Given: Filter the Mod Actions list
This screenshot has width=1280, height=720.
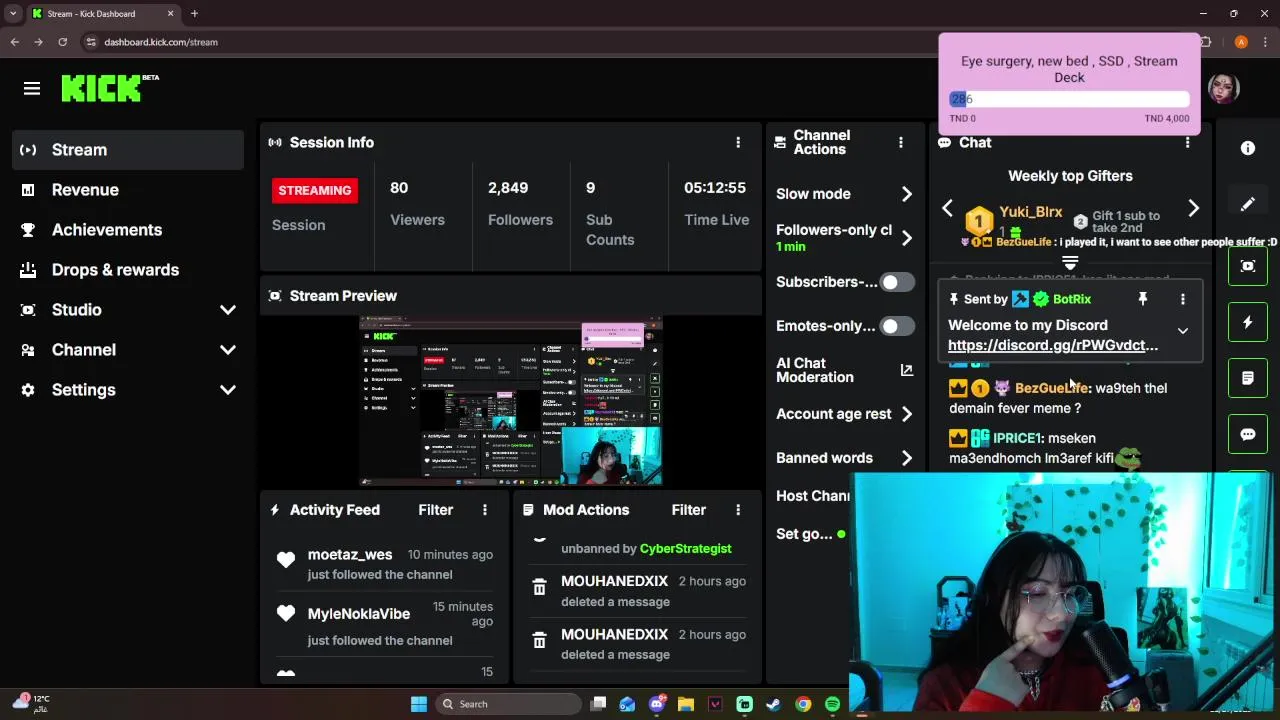Looking at the screenshot, I should pos(688,510).
